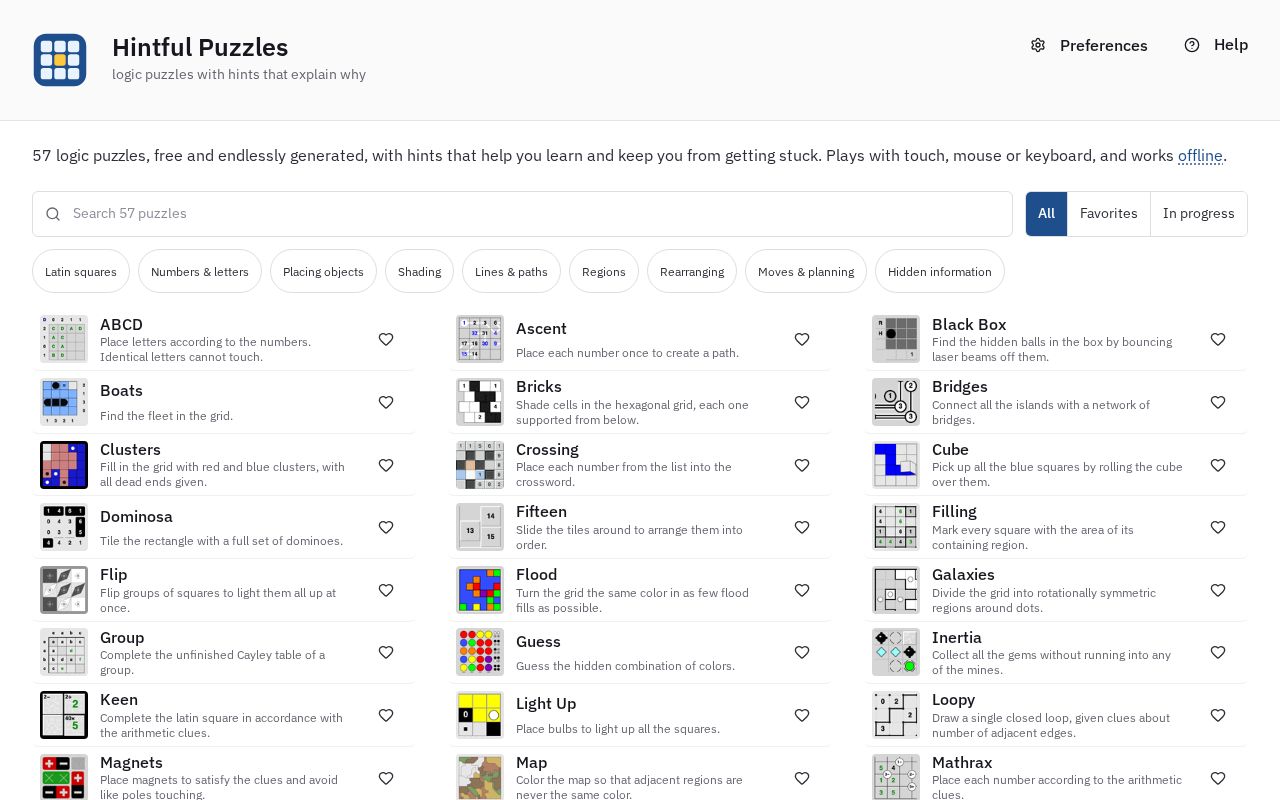
Task: Open the Map puzzle title
Action: click(x=531, y=763)
